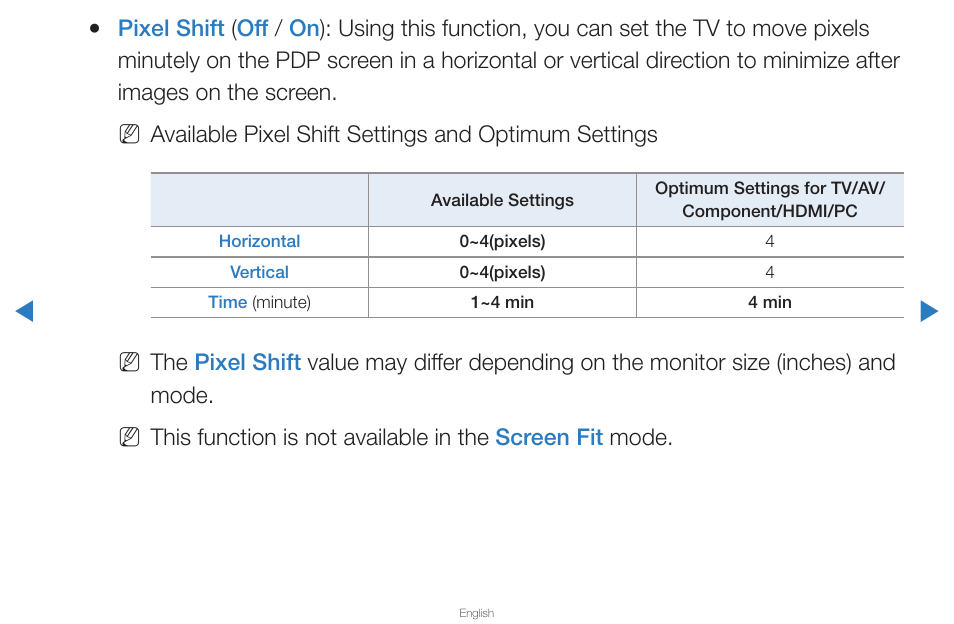954x624 pixels.
Task: Select the On option for Pixel Shift
Action: tap(304, 29)
